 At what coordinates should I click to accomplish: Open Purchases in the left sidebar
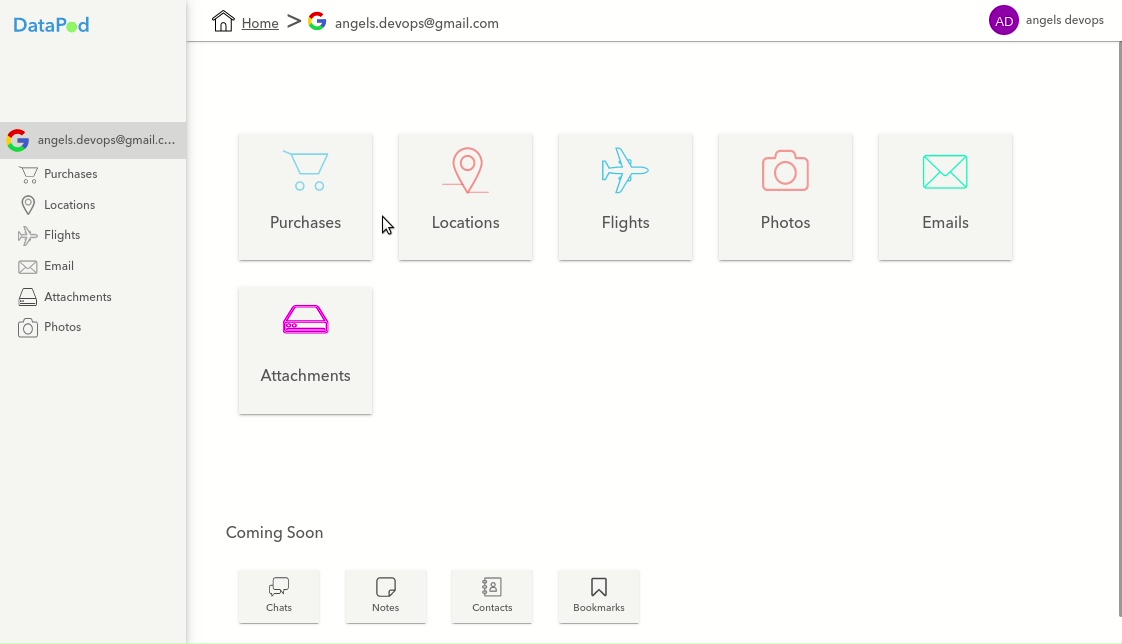(70, 174)
